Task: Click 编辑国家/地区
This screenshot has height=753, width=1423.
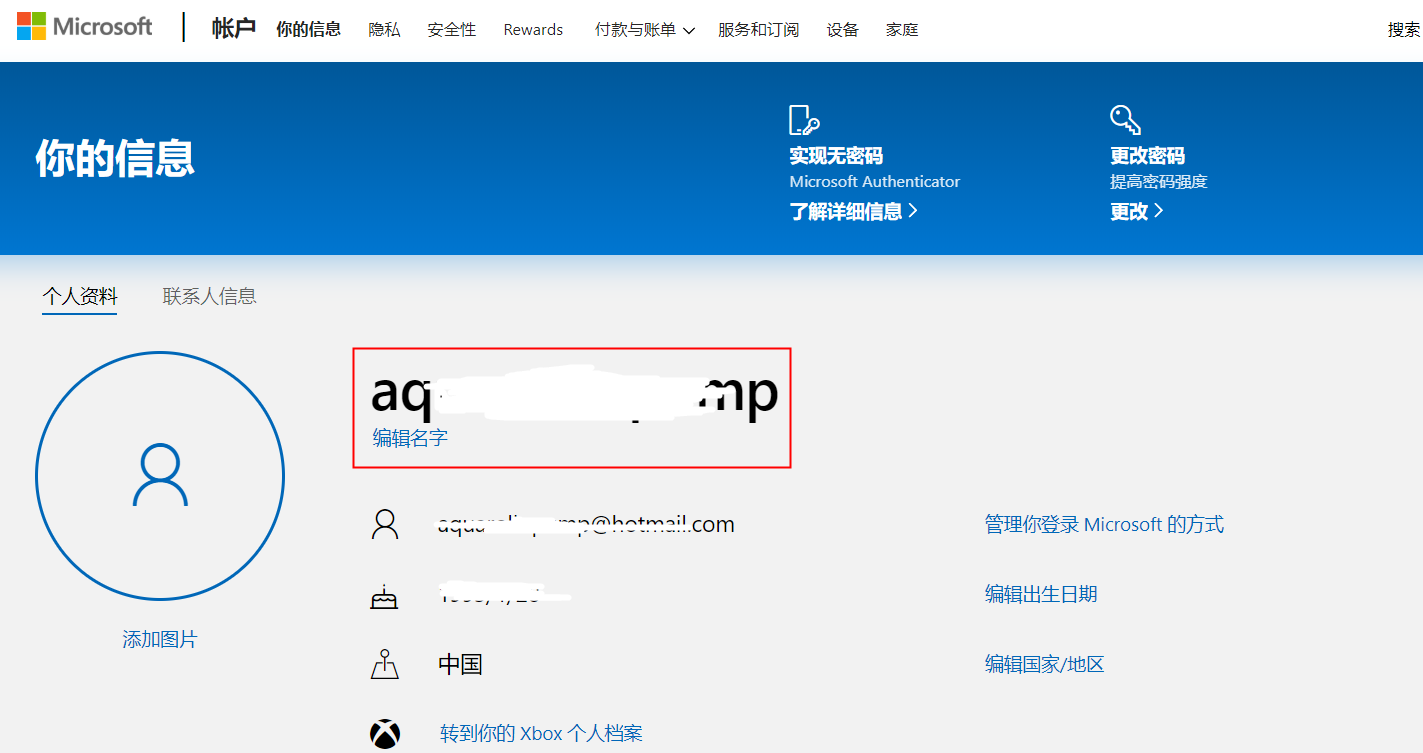Action: click(1043, 663)
